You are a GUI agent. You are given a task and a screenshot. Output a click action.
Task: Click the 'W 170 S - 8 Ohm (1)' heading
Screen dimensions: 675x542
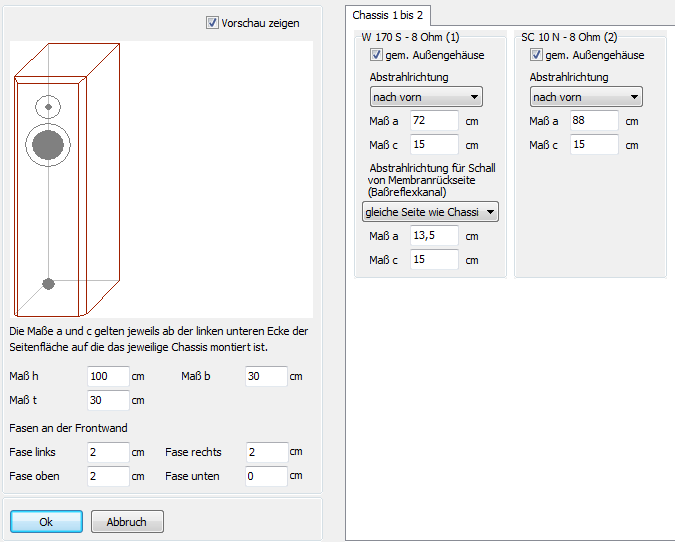pyautogui.click(x=410, y=37)
